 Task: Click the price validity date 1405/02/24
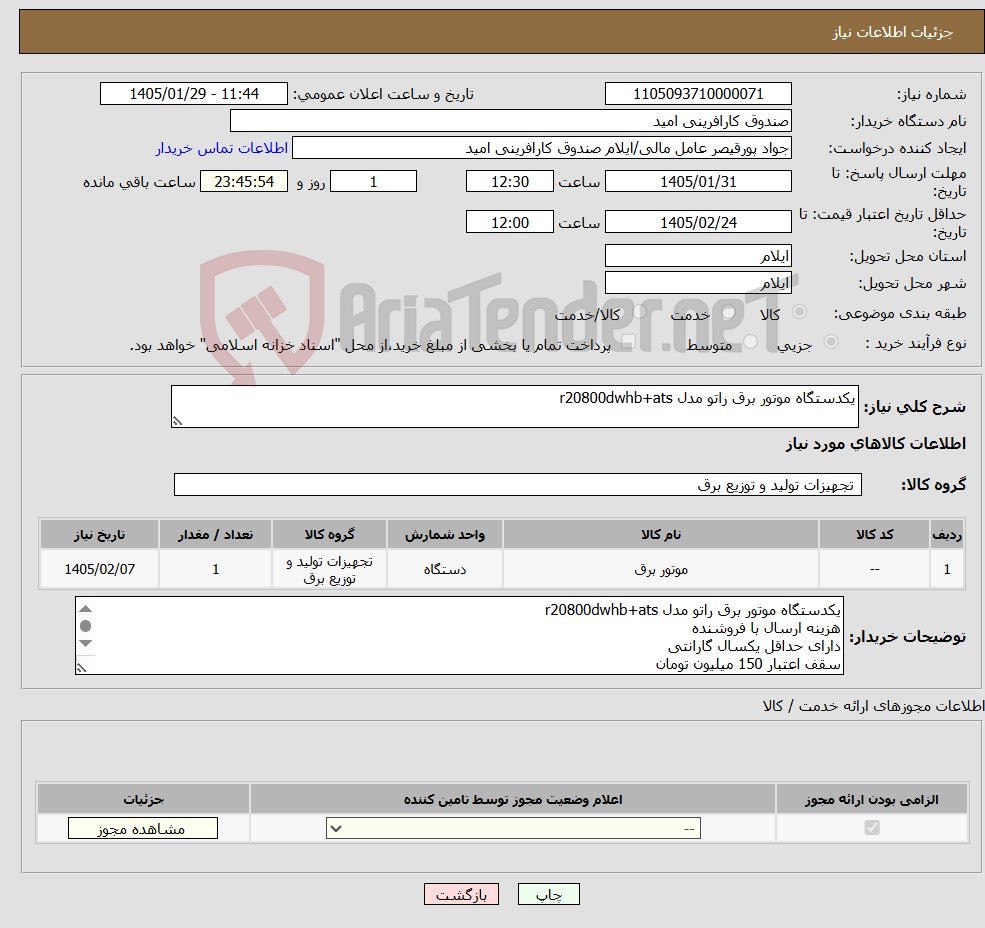coord(698,222)
